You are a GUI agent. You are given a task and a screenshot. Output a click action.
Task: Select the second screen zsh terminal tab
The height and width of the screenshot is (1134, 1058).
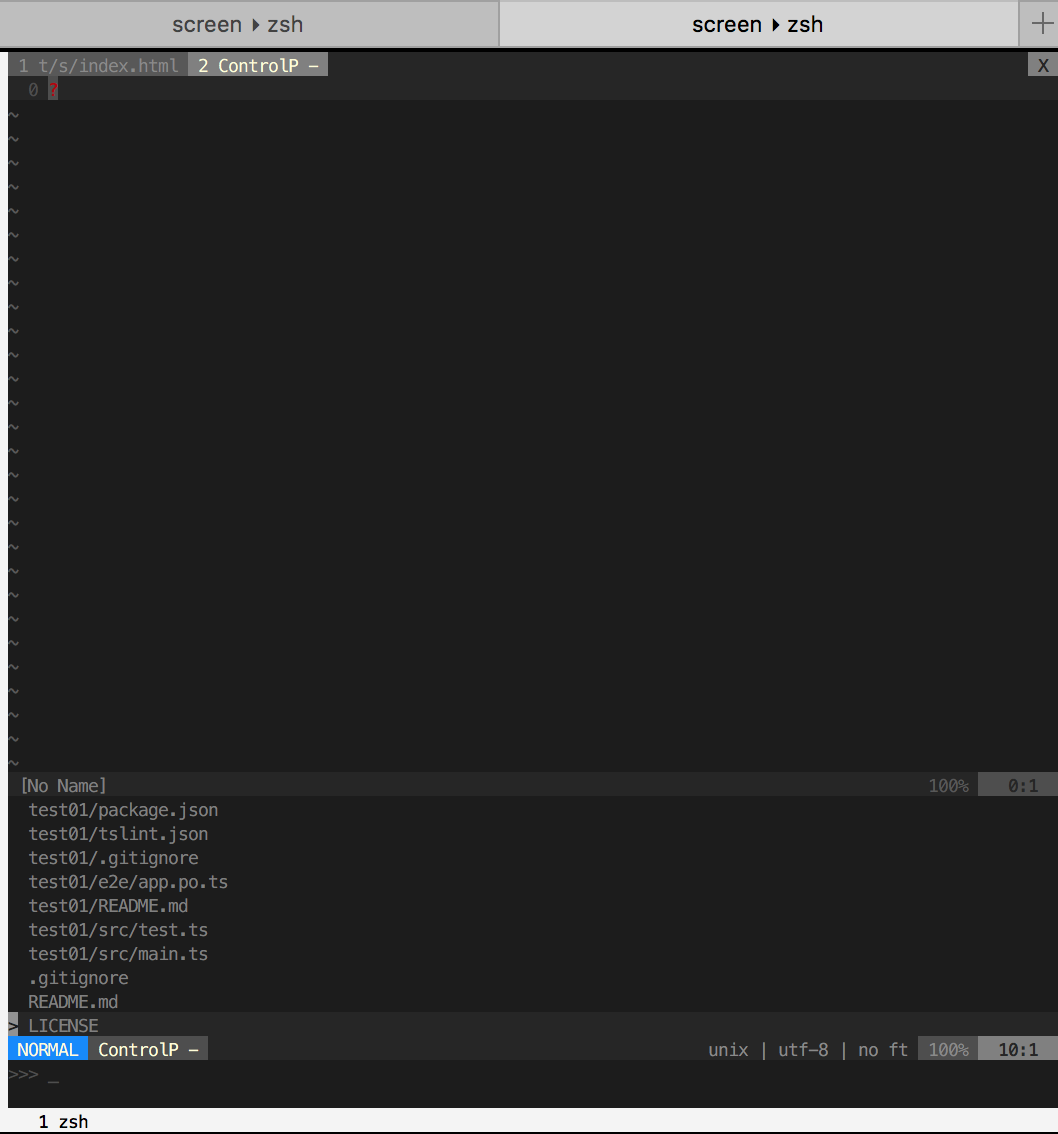pos(758,24)
